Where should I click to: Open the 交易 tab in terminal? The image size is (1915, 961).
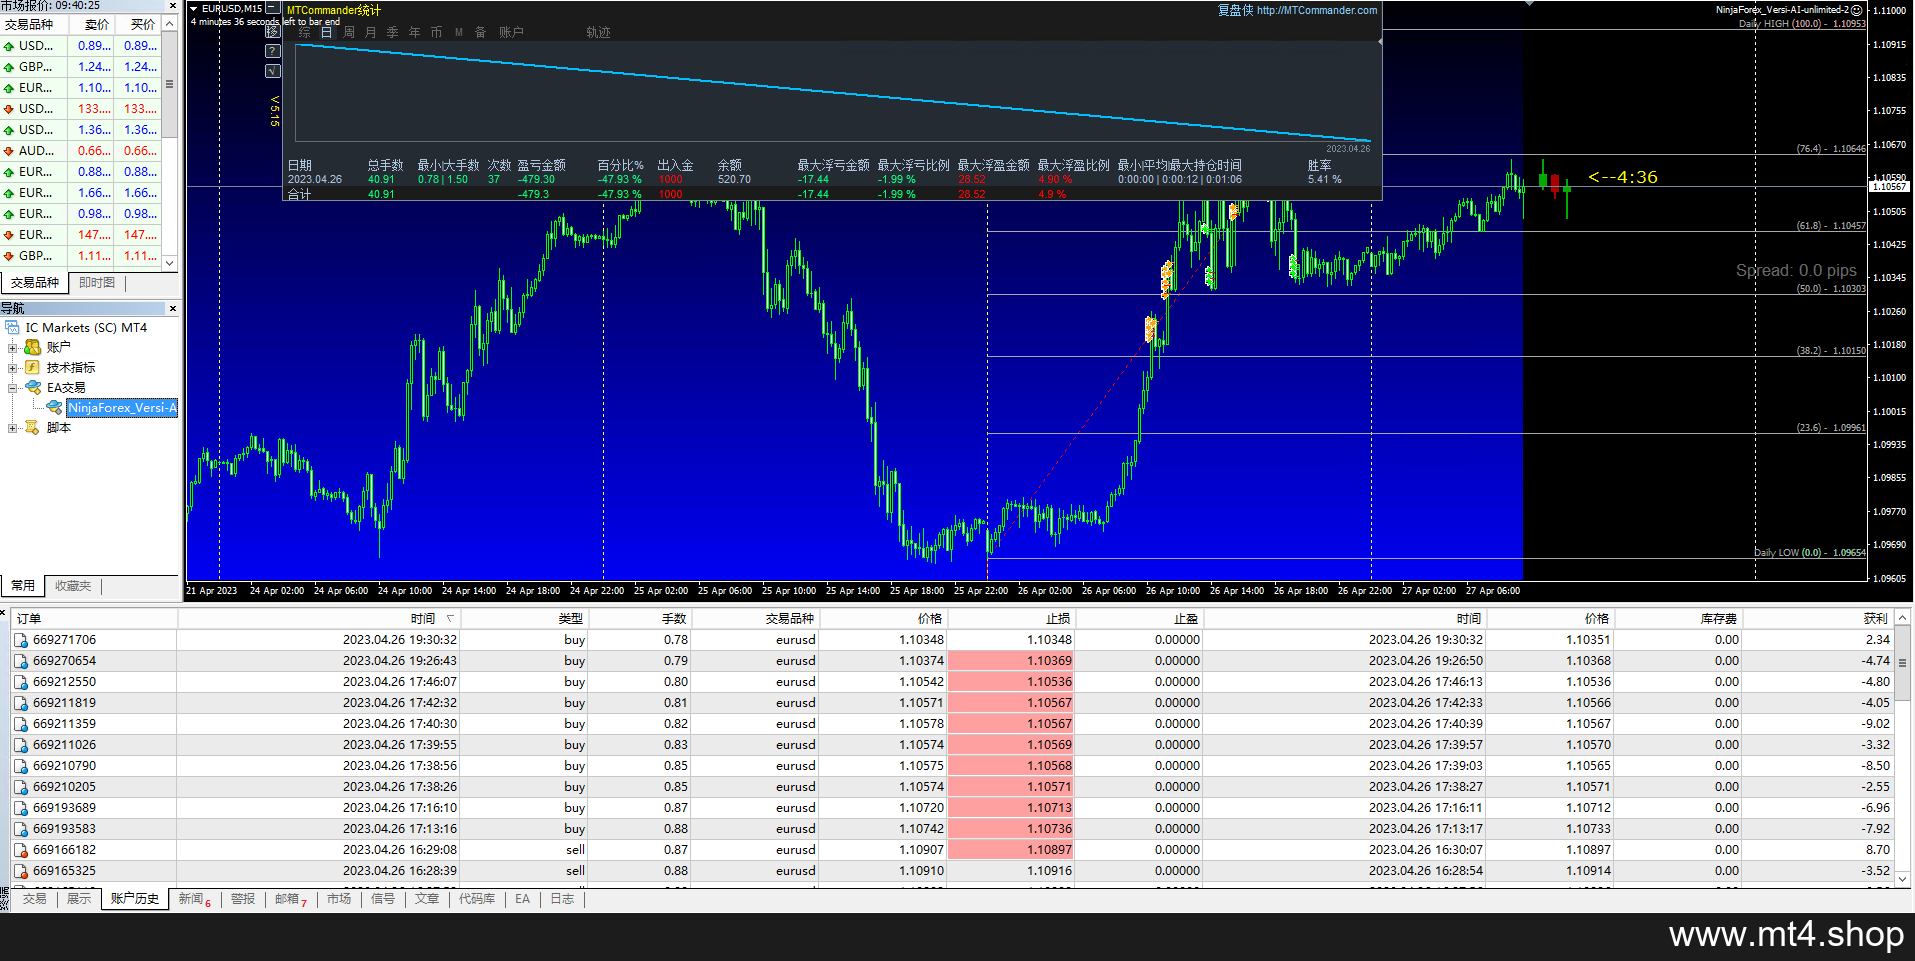tap(35, 899)
